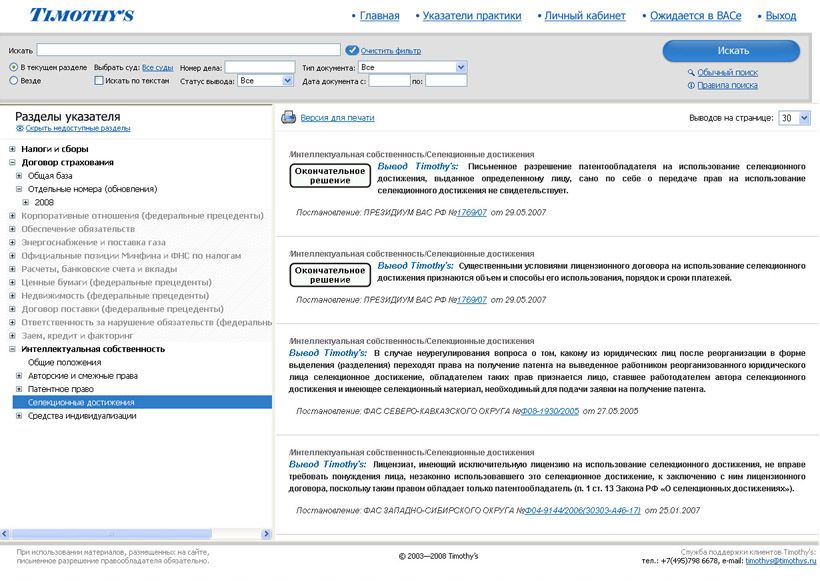Collapse the 'Интеллектуальная собственность' section
The height and width of the screenshot is (581, 820).
point(13,349)
